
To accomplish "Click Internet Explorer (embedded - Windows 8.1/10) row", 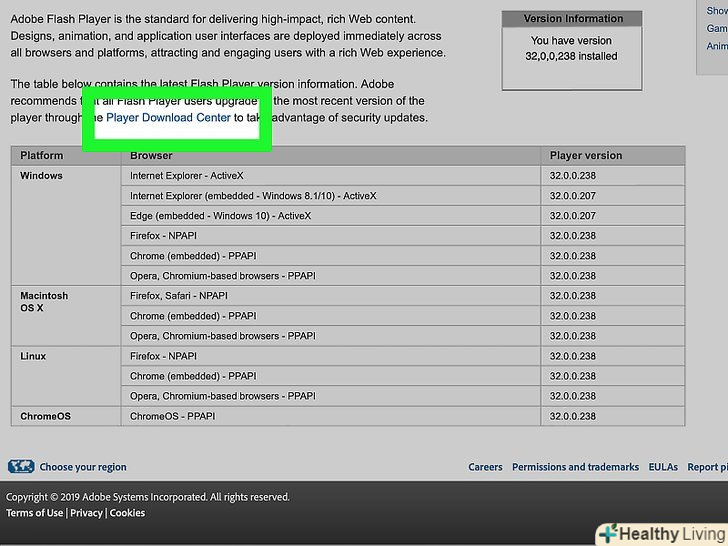I will [x=331, y=196].
